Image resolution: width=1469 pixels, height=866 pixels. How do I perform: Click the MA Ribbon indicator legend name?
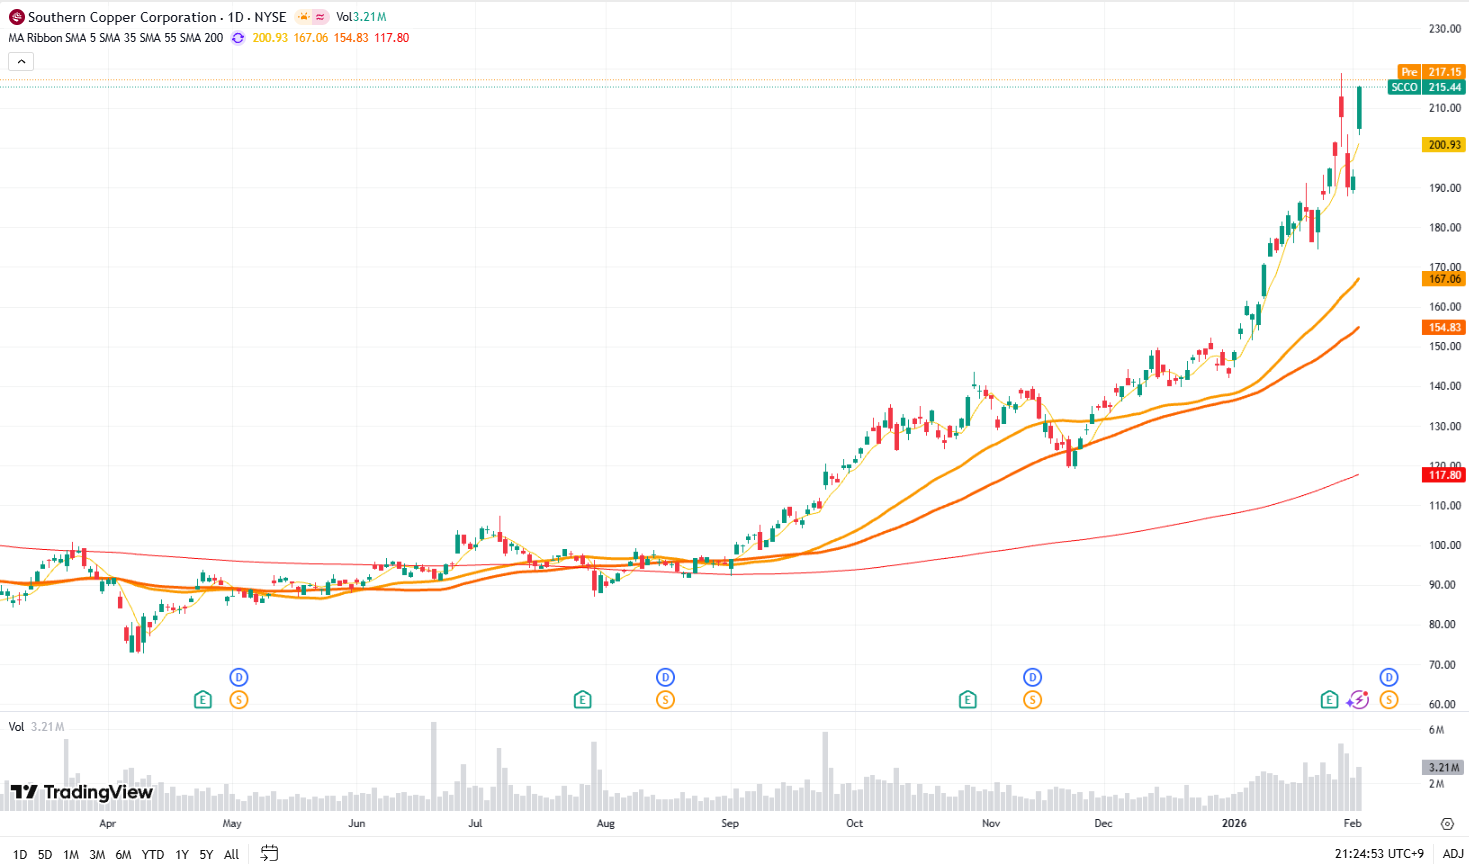coord(35,38)
